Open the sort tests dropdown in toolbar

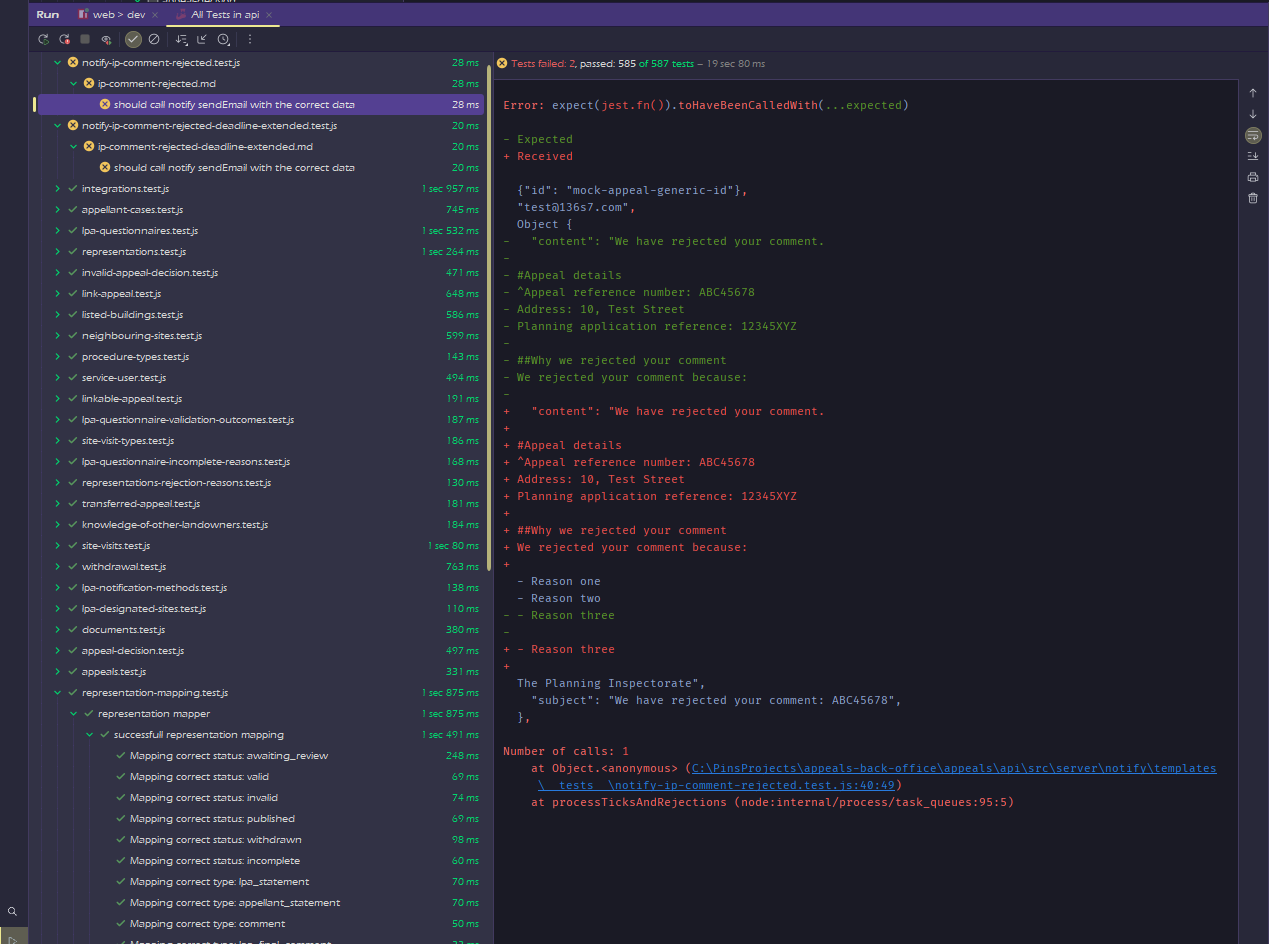click(181, 39)
